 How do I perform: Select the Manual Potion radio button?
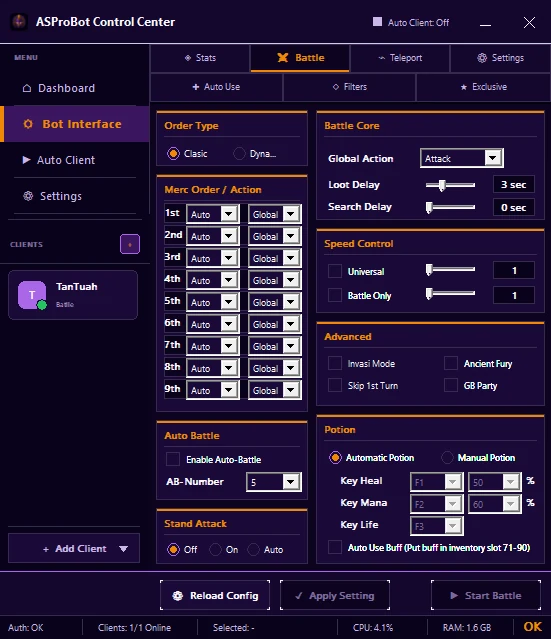click(x=447, y=458)
